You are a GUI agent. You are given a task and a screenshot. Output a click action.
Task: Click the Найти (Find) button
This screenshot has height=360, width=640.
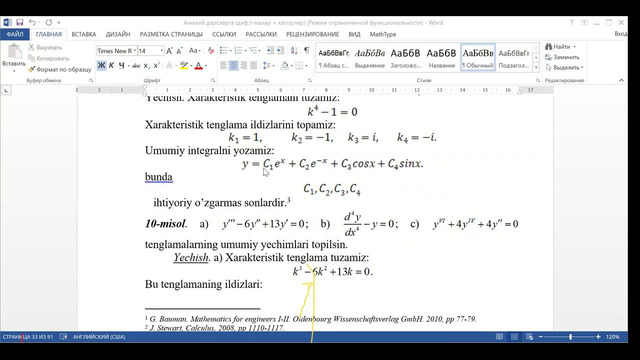click(x=560, y=47)
